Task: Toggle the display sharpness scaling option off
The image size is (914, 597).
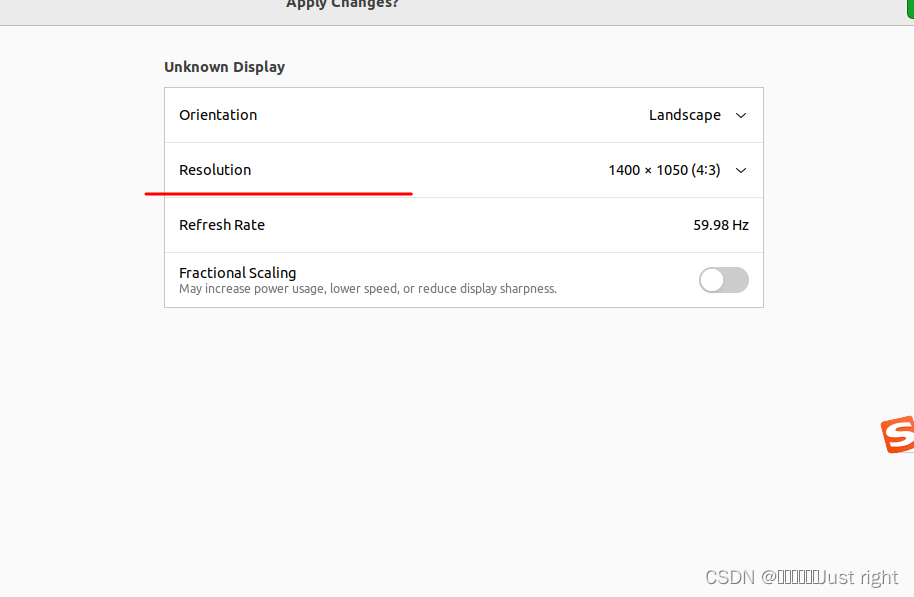Action: pyautogui.click(x=723, y=280)
